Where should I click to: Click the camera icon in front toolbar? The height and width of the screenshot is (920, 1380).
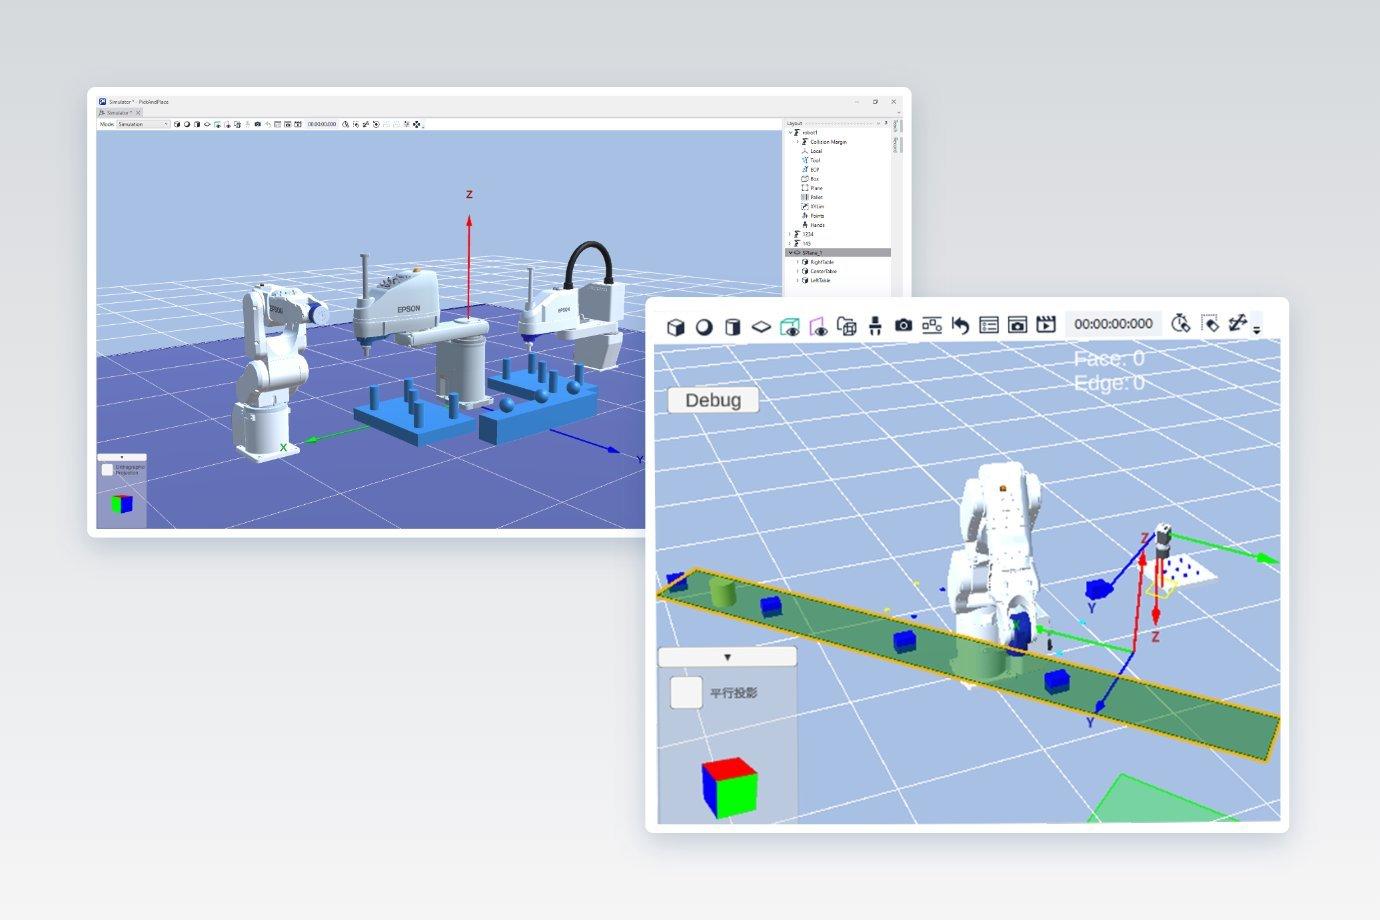click(903, 326)
